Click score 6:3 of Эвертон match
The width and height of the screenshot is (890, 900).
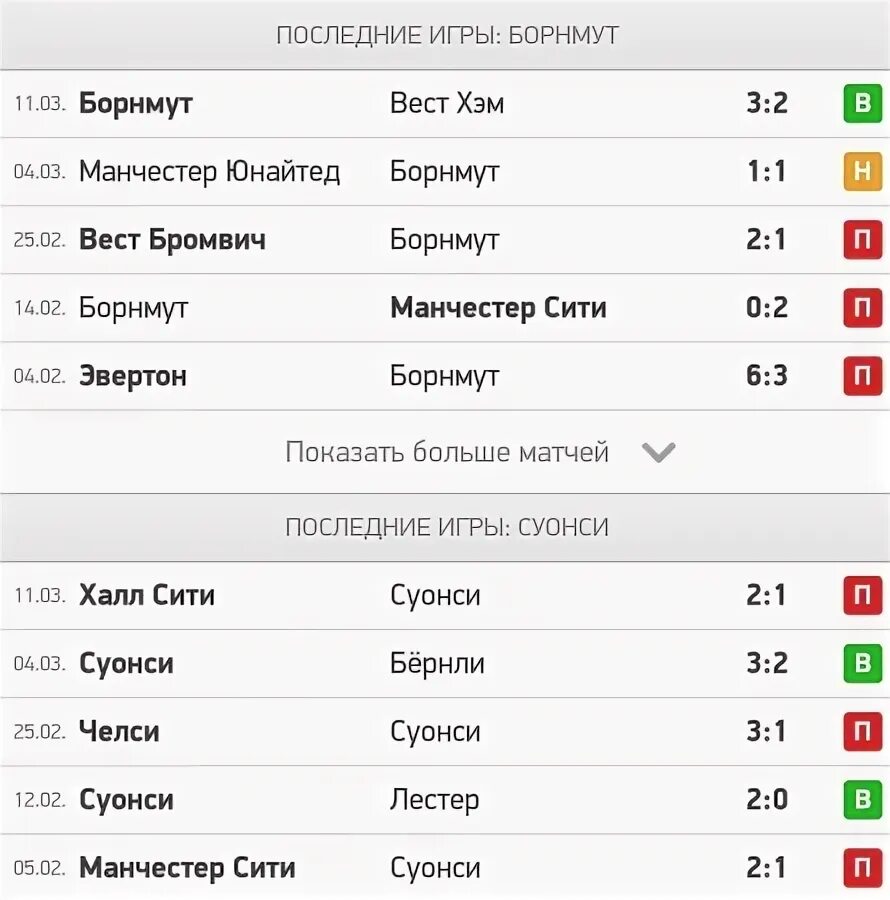767,375
